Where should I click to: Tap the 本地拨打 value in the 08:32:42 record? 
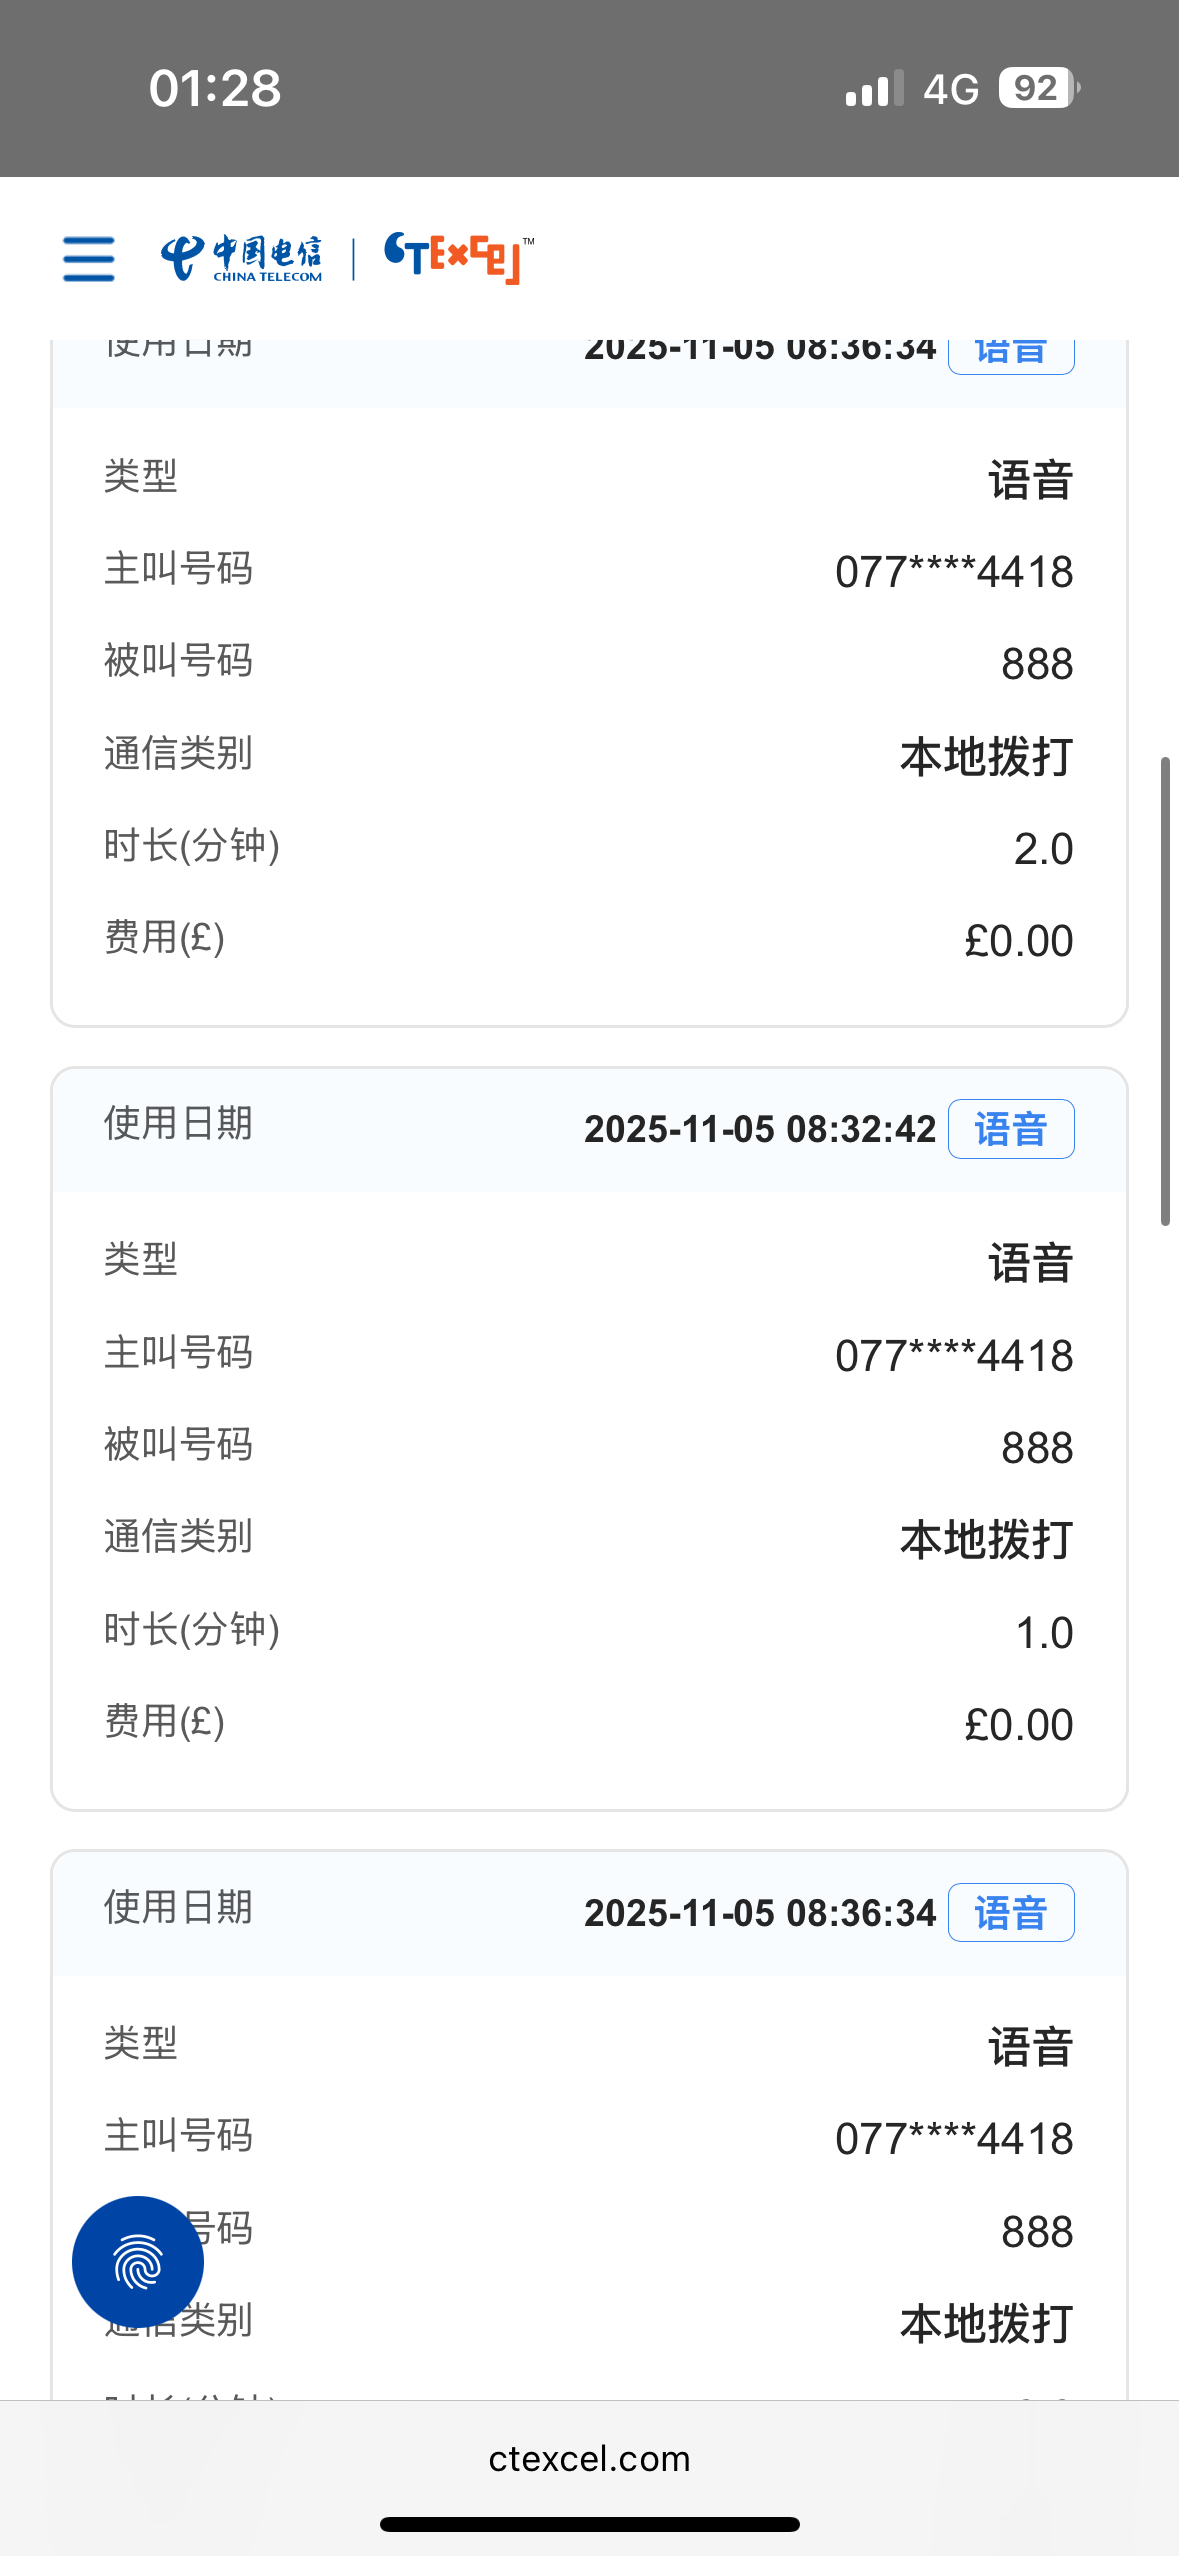tap(986, 1540)
